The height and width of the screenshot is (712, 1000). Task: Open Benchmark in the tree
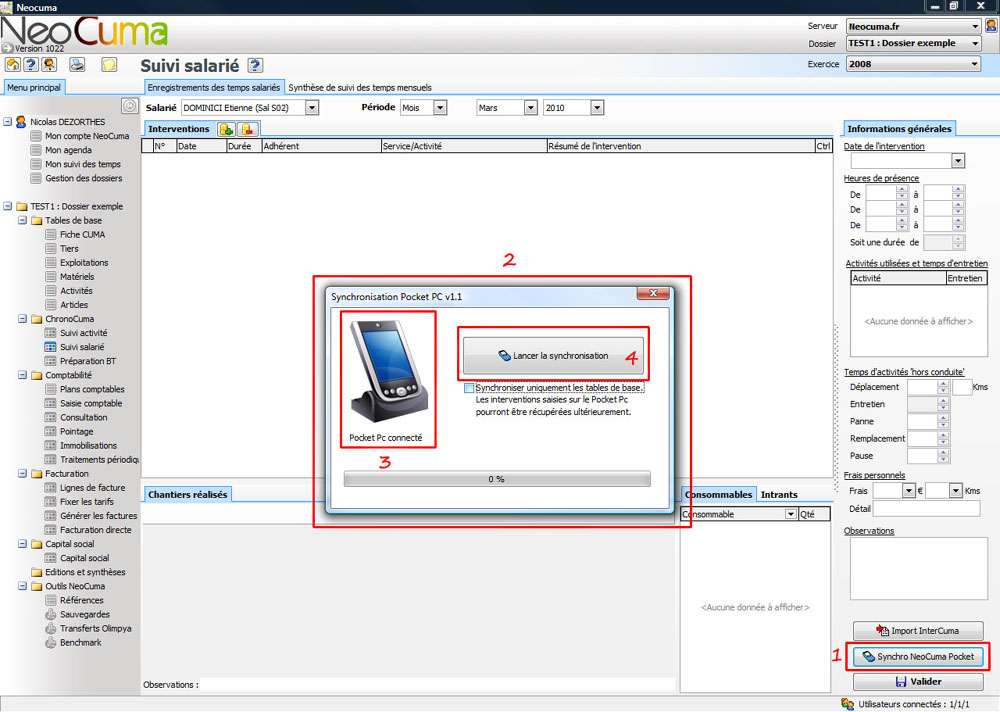[80, 642]
